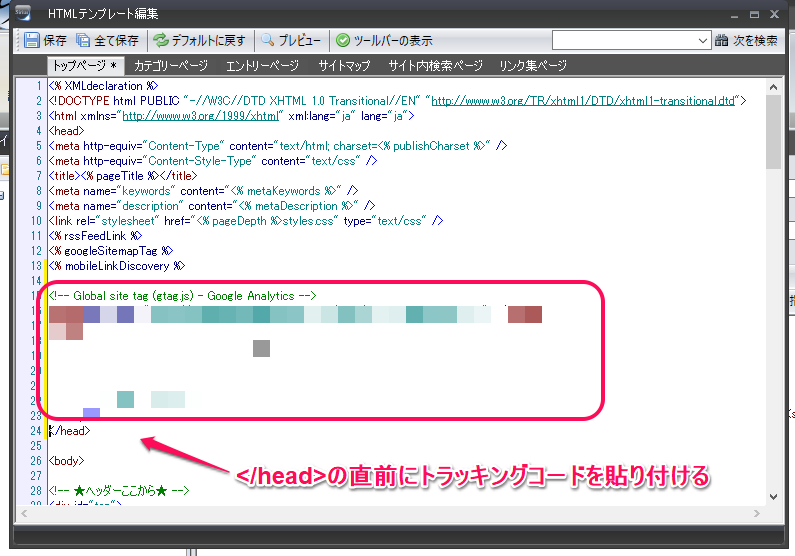The image size is (795, 556).
Task: Select the サイト内検索ページ tab
Action: pos(435,66)
